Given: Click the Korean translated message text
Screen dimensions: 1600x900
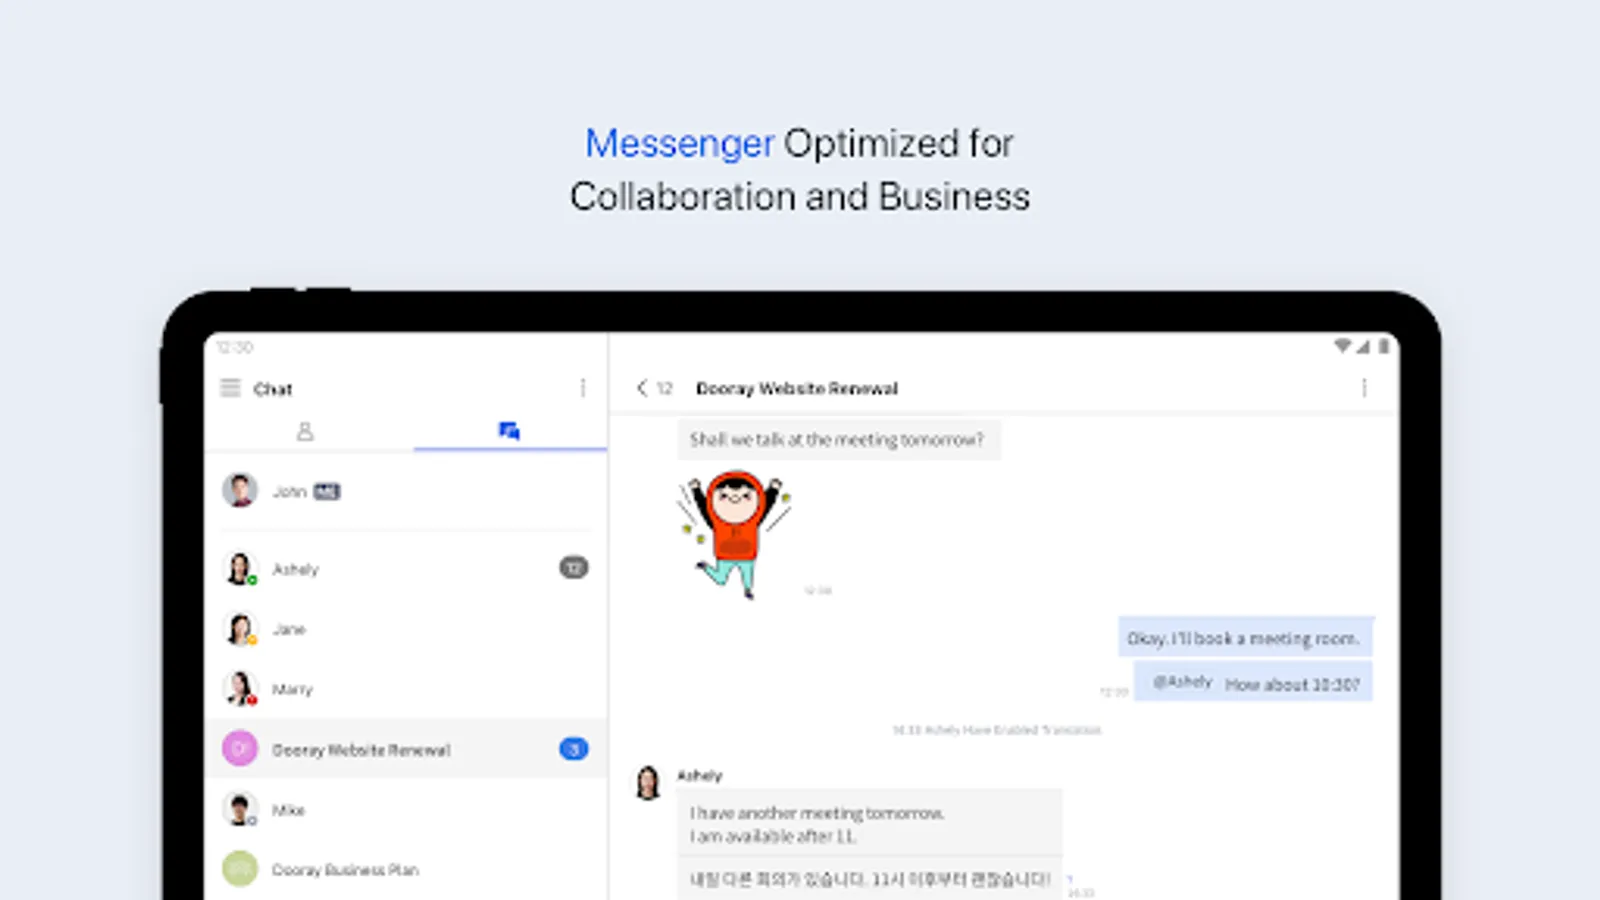Looking at the screenshot, I should click(x=870, y=879).
